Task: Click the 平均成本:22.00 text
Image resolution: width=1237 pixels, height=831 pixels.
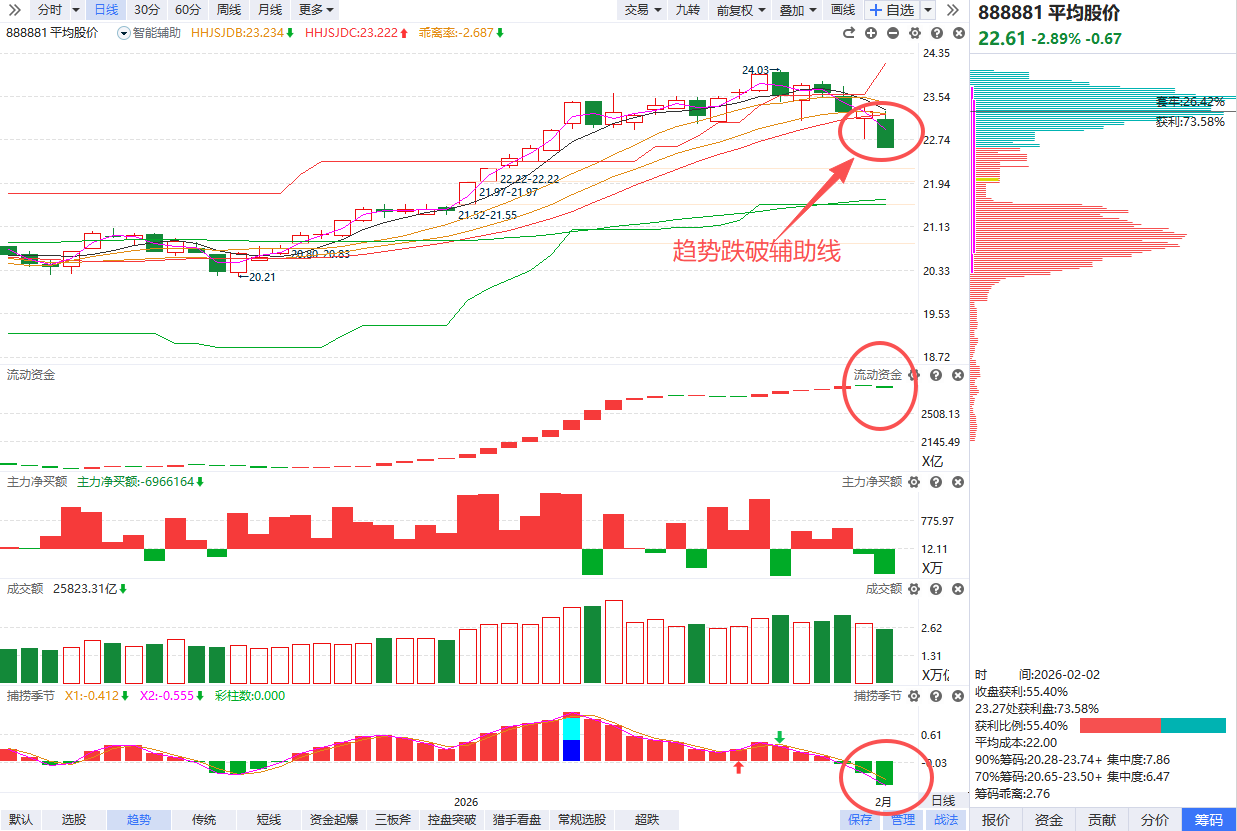Action: point(1016,742)
